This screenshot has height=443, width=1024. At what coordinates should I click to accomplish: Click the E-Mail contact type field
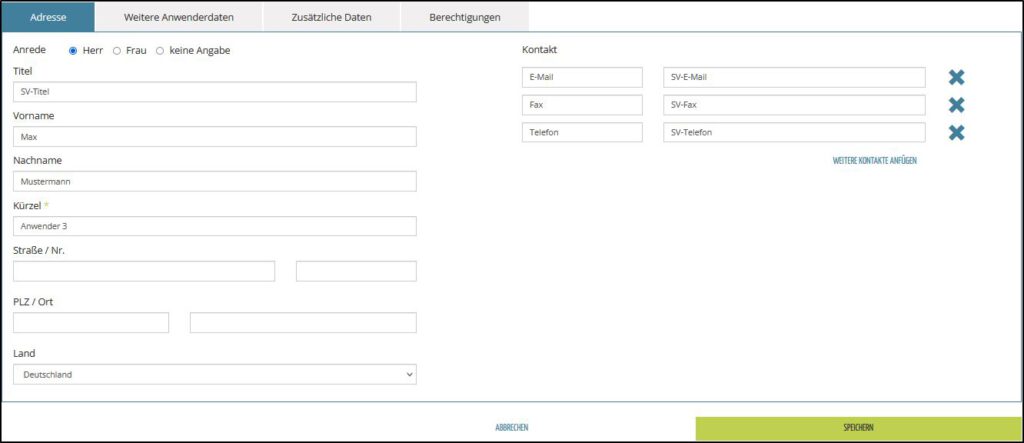(x=583, y=77)
